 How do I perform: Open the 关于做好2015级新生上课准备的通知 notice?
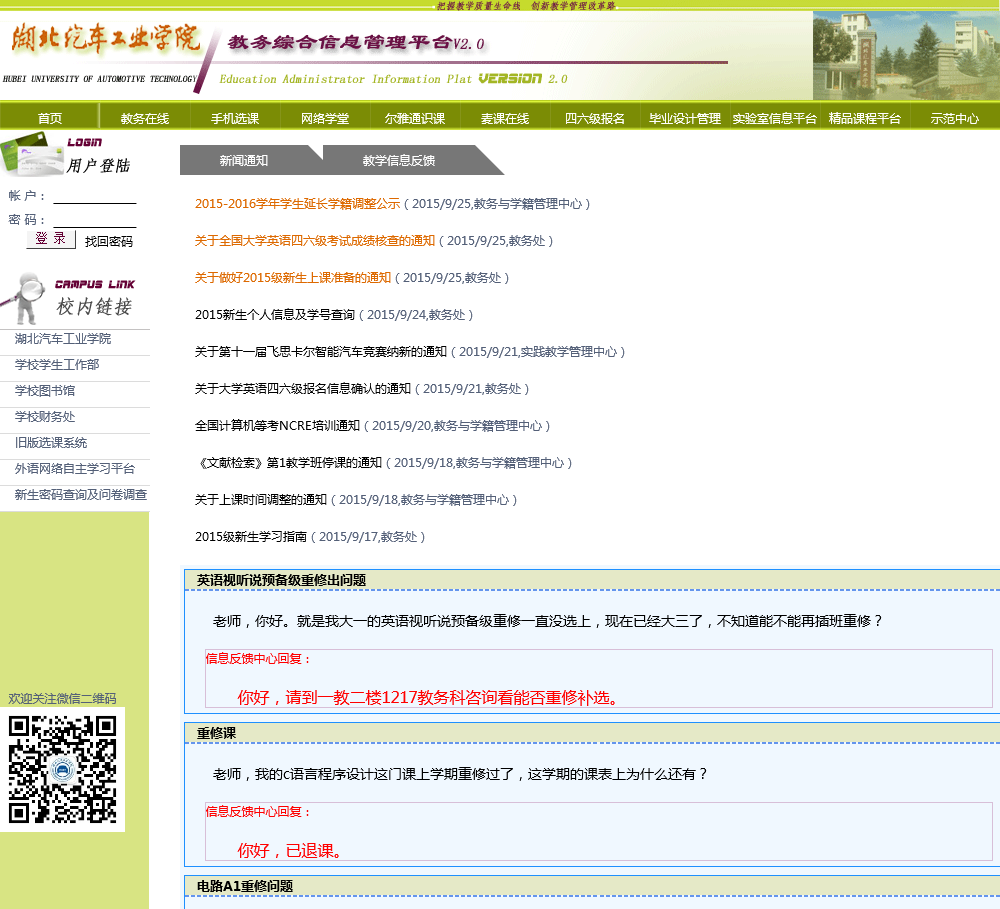pos(293,277)
